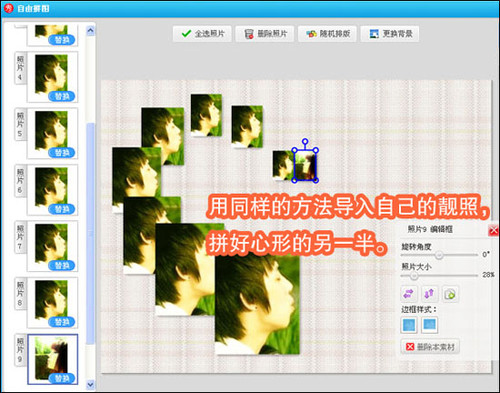Click 替换 on the 照片7 thumbnail
This screenshot has height=393, width=500.
click(x=62, y=265)
